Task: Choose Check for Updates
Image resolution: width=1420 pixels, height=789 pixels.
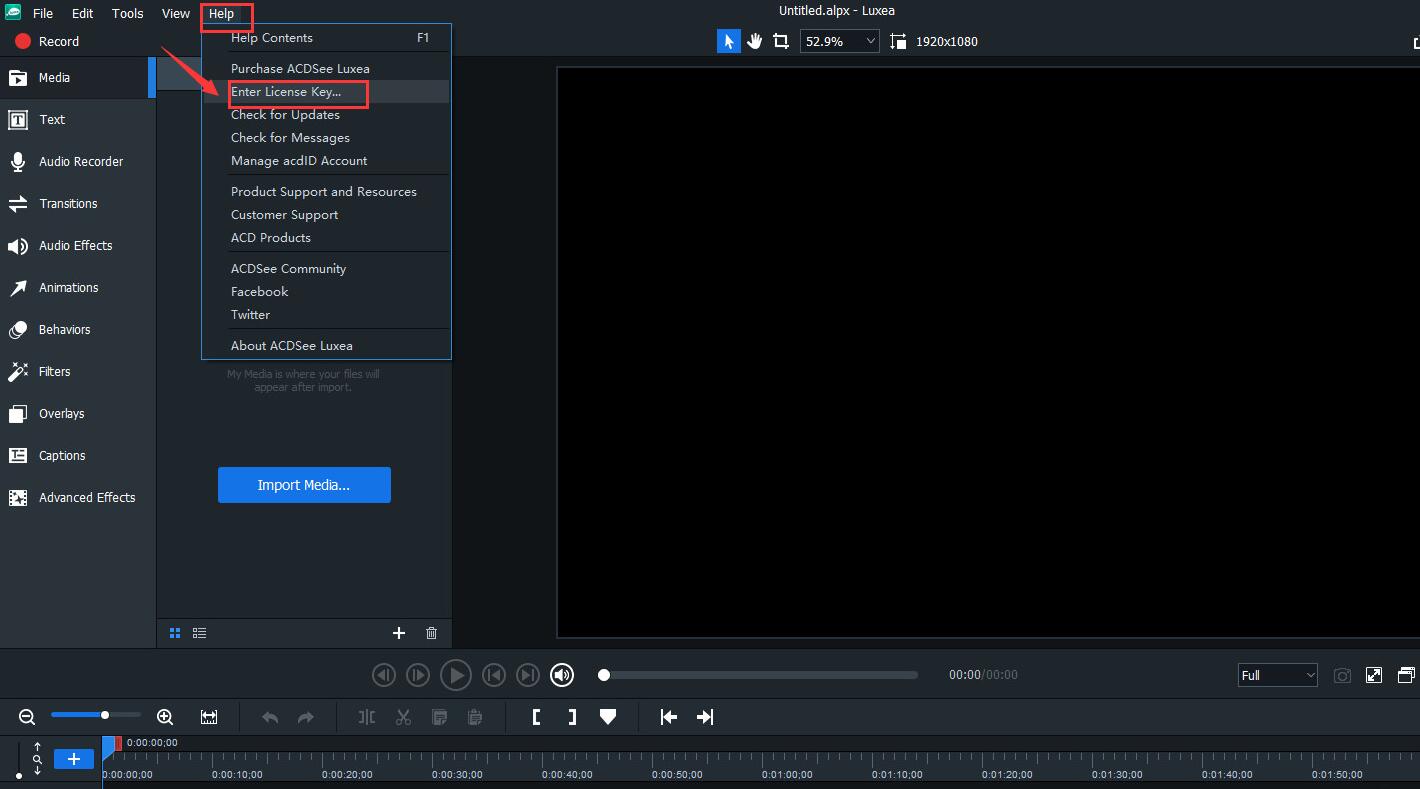Action: tap(326, 114)
